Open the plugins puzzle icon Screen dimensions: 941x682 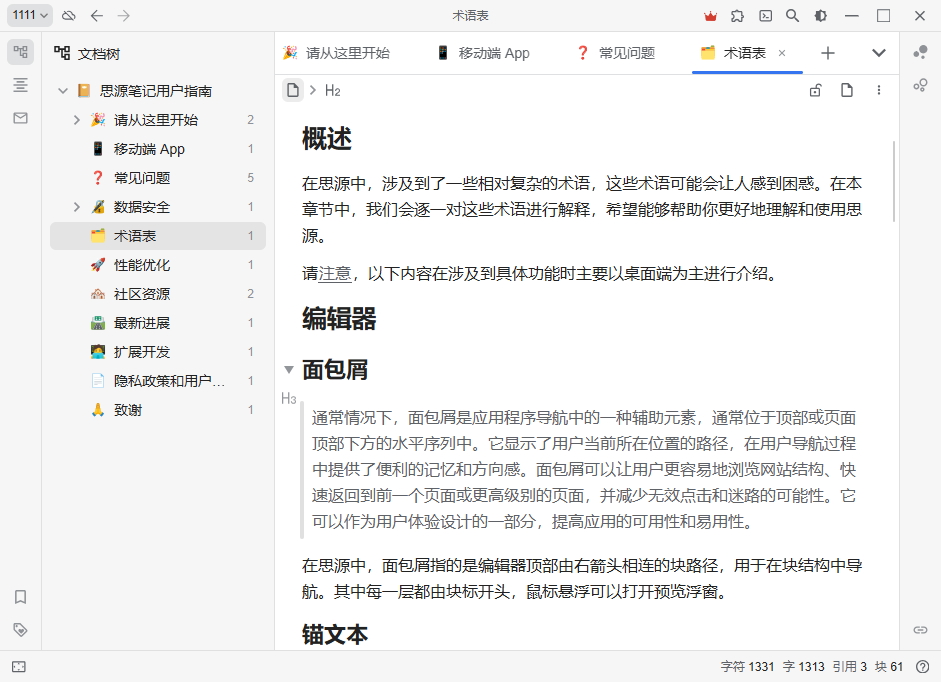pos(738,16)
